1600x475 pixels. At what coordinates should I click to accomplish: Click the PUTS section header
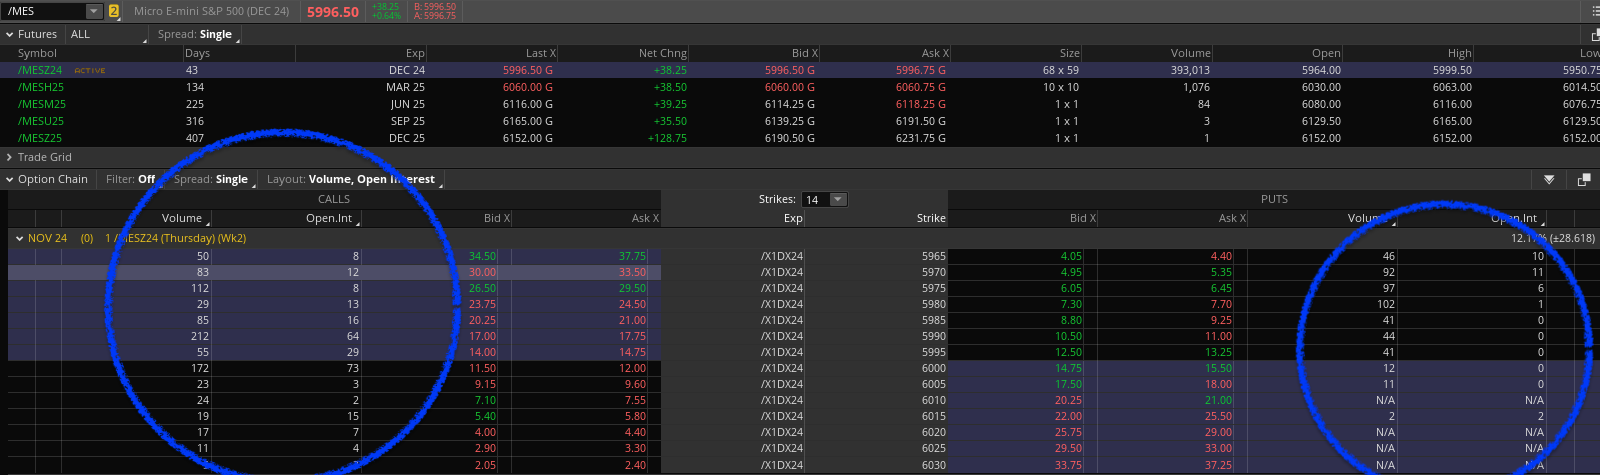[x=1274, y=199]
